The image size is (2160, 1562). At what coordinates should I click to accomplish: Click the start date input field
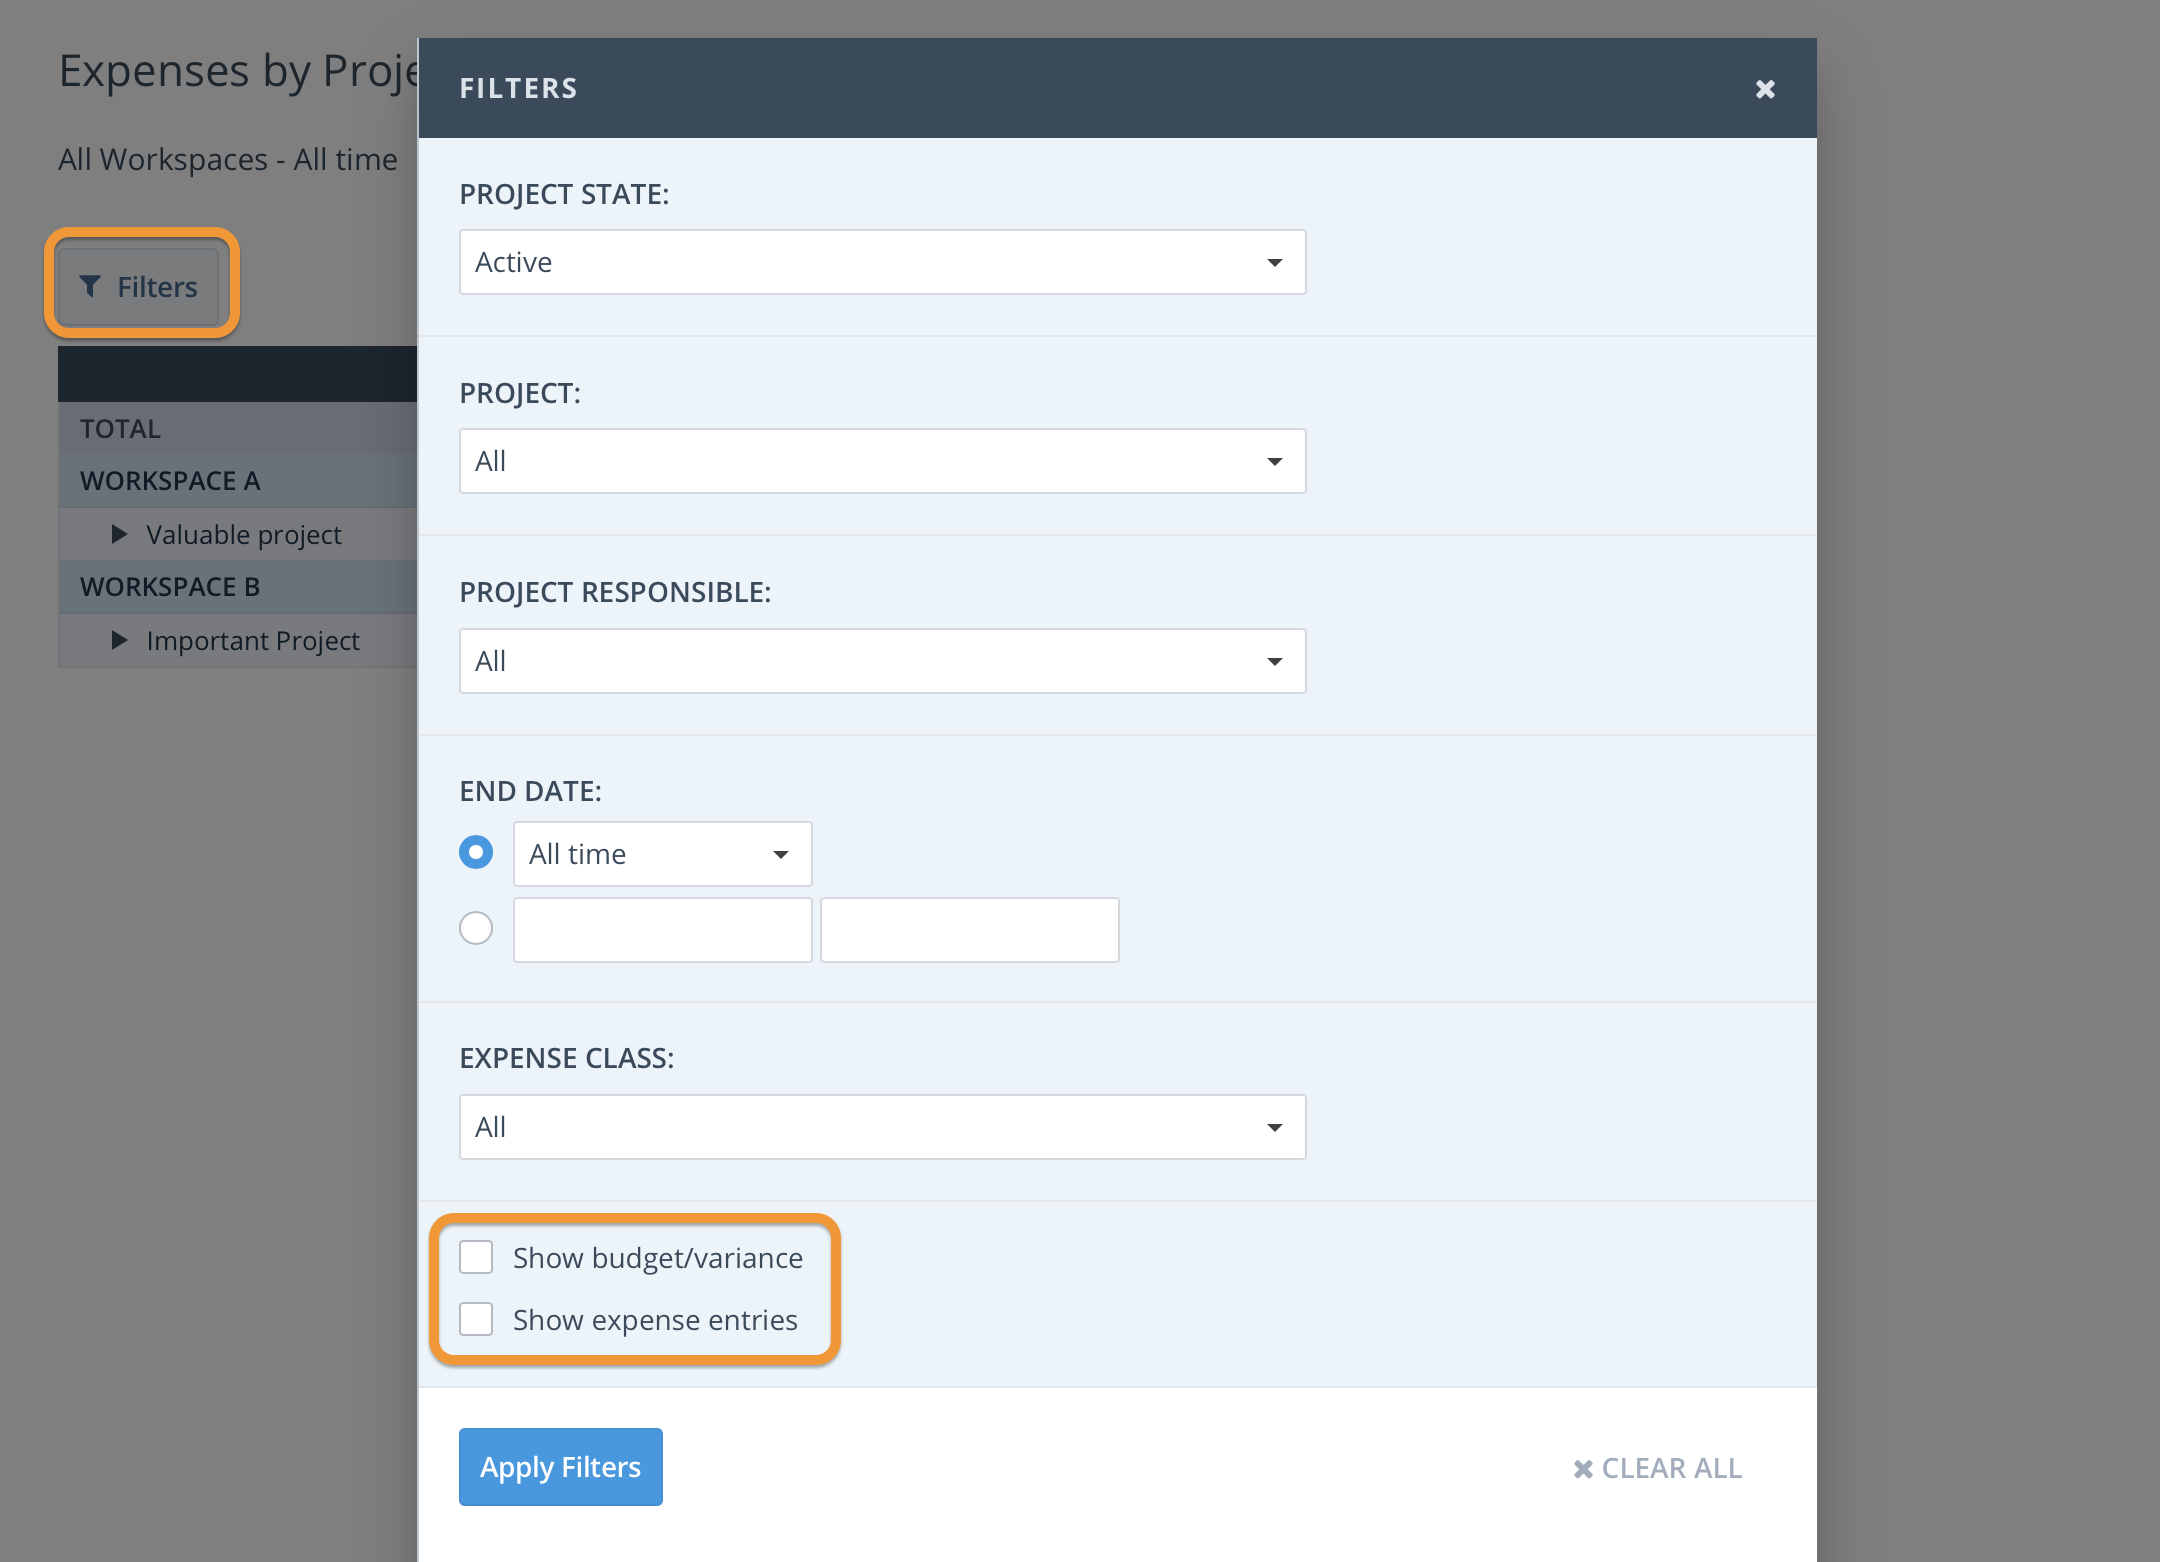point(662,929)
